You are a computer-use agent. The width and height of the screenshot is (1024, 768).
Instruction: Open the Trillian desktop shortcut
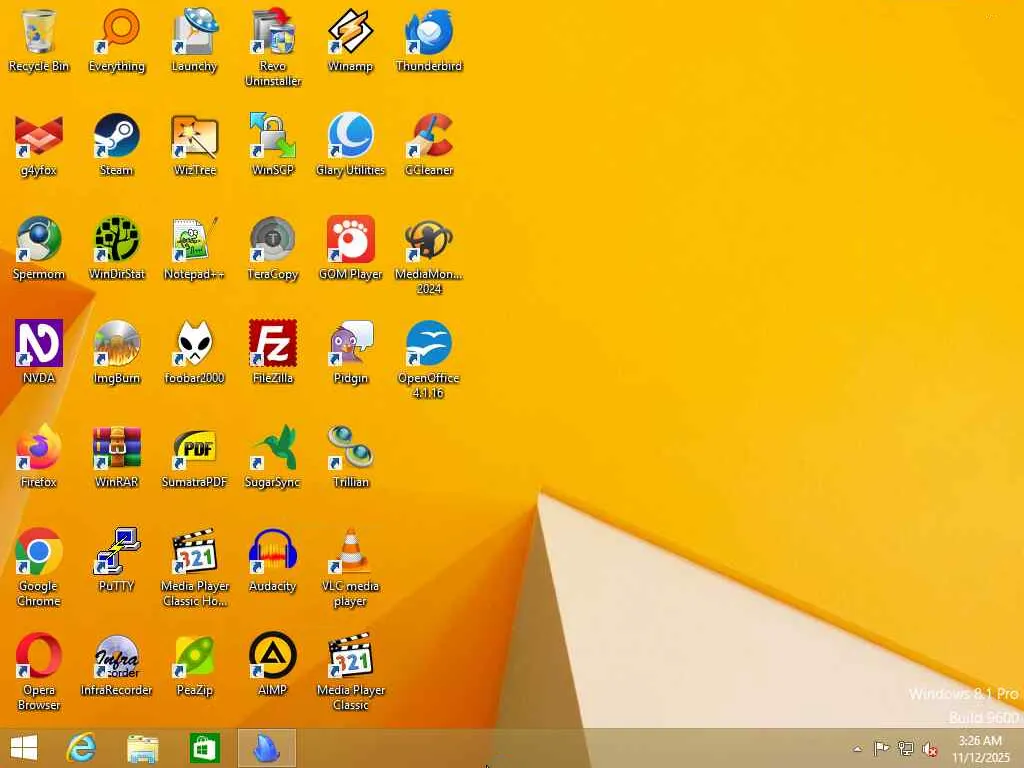coord(351,456)
